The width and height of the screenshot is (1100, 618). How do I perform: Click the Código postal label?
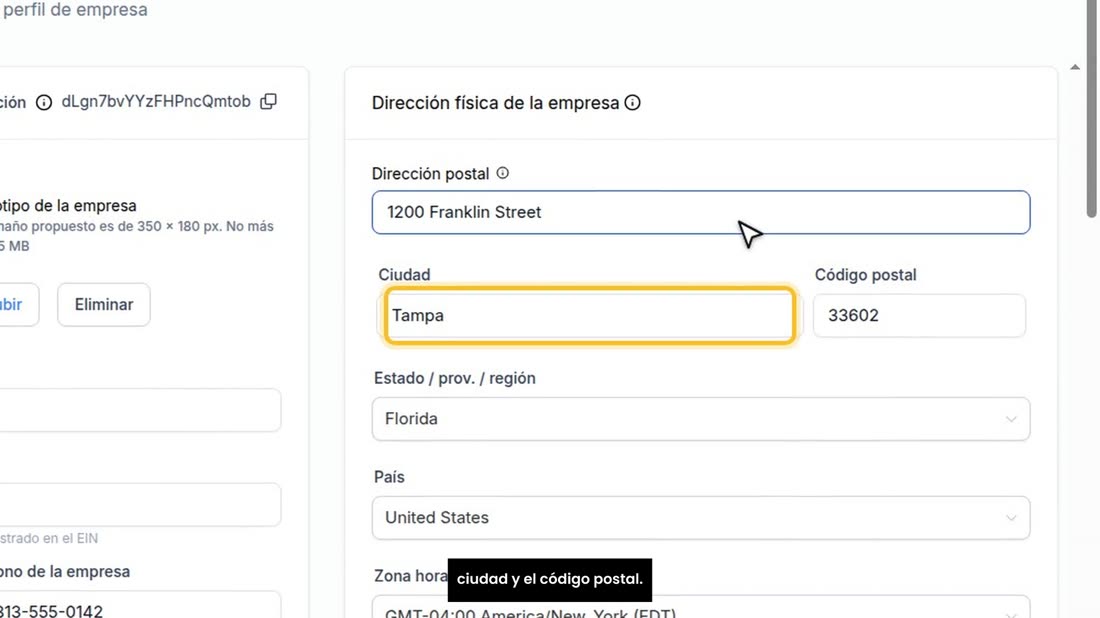866,275
